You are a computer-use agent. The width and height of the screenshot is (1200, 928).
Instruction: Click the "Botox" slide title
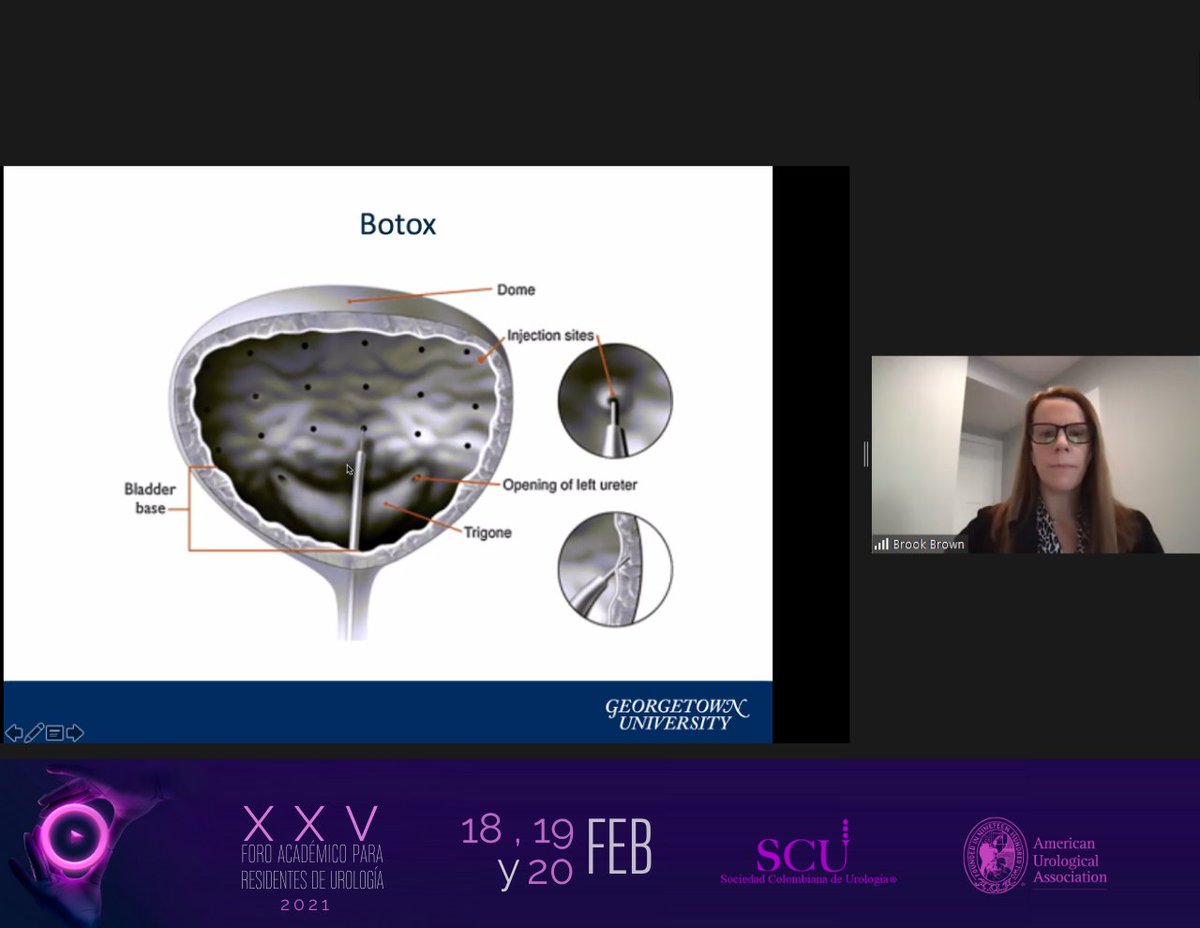click(x=398, y=224)
